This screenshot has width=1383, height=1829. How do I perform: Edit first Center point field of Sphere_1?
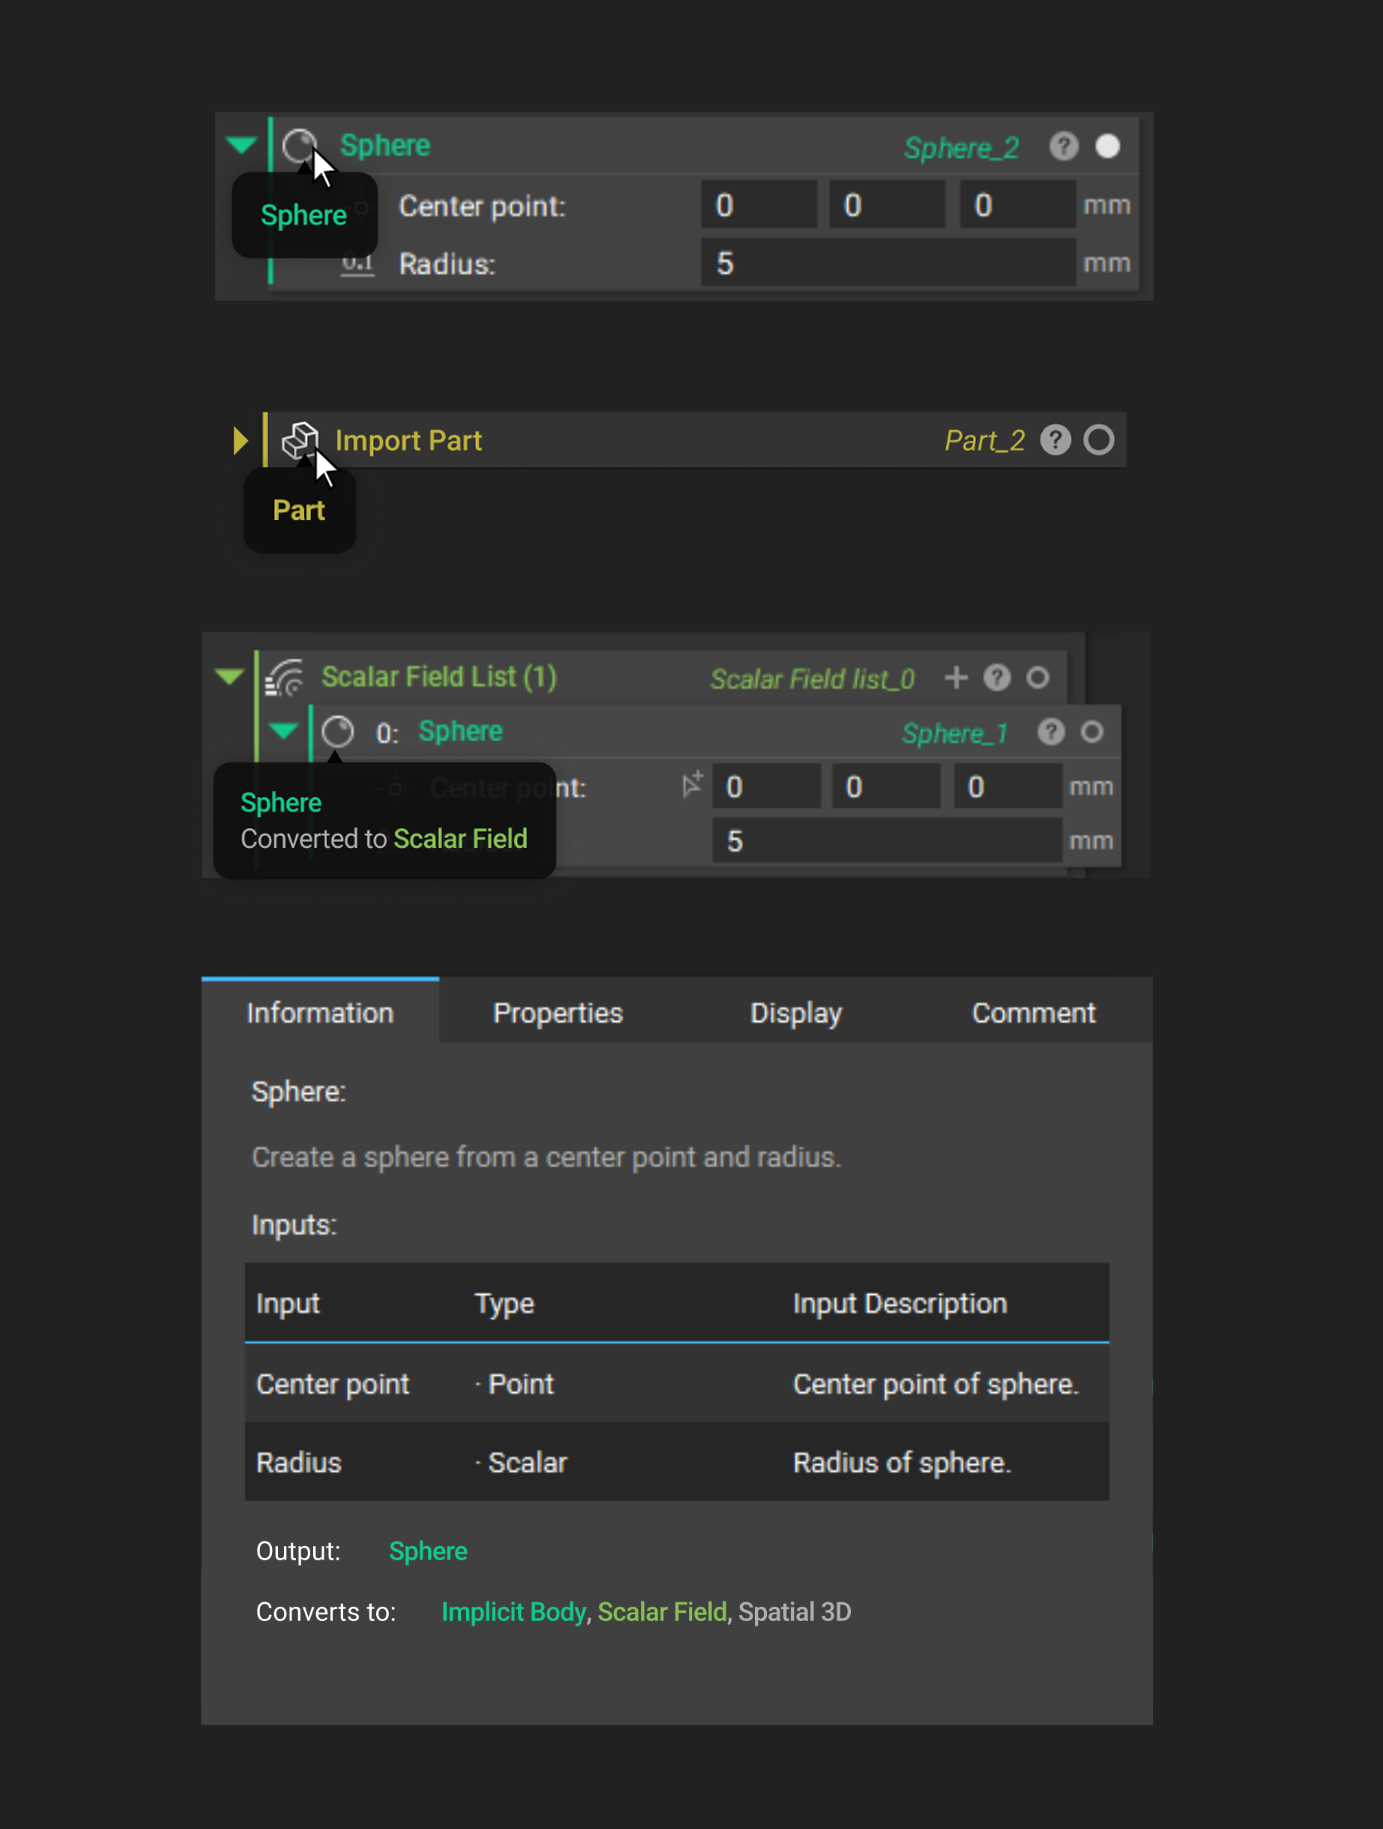click(766, 787)
